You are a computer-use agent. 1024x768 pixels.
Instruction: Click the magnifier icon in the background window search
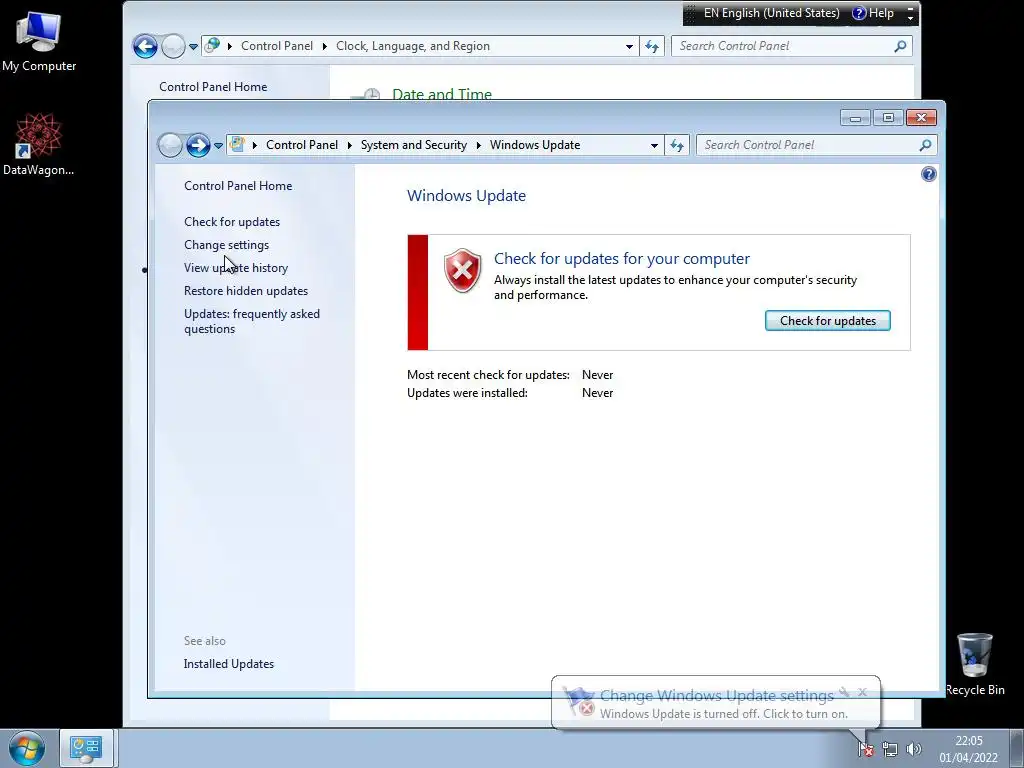coord(900,46)
